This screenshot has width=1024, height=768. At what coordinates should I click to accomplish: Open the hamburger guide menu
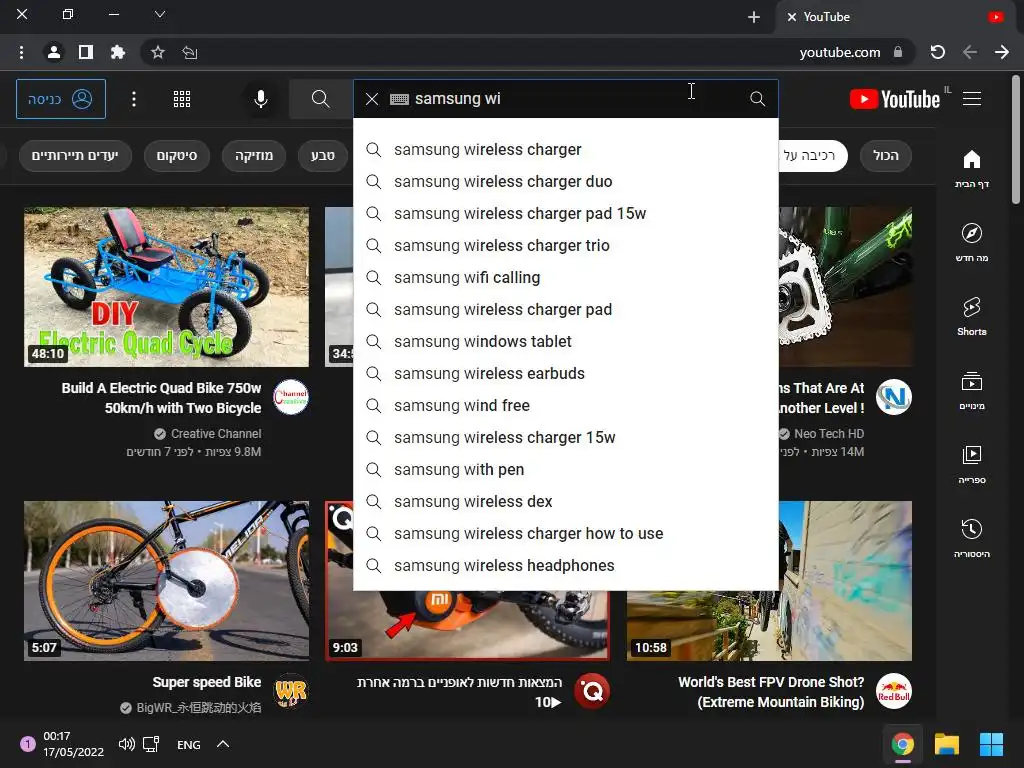972,99
